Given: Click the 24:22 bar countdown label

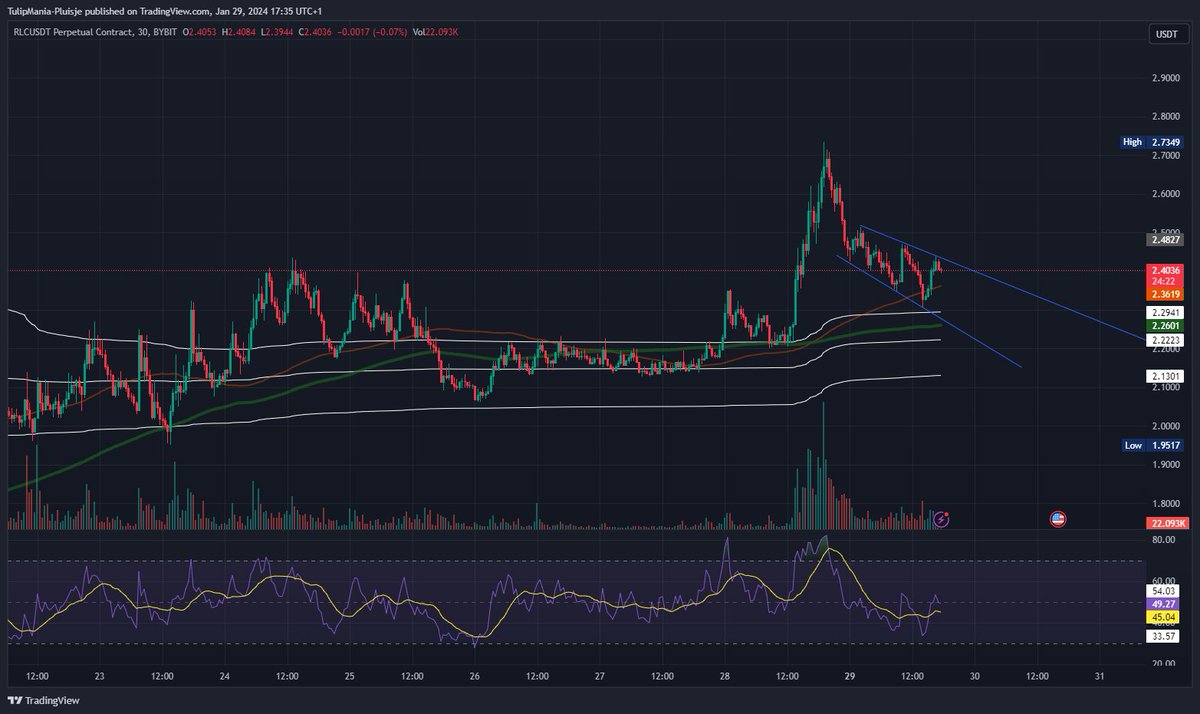Looking at the screenshot, I should (x=1165, y=283).
